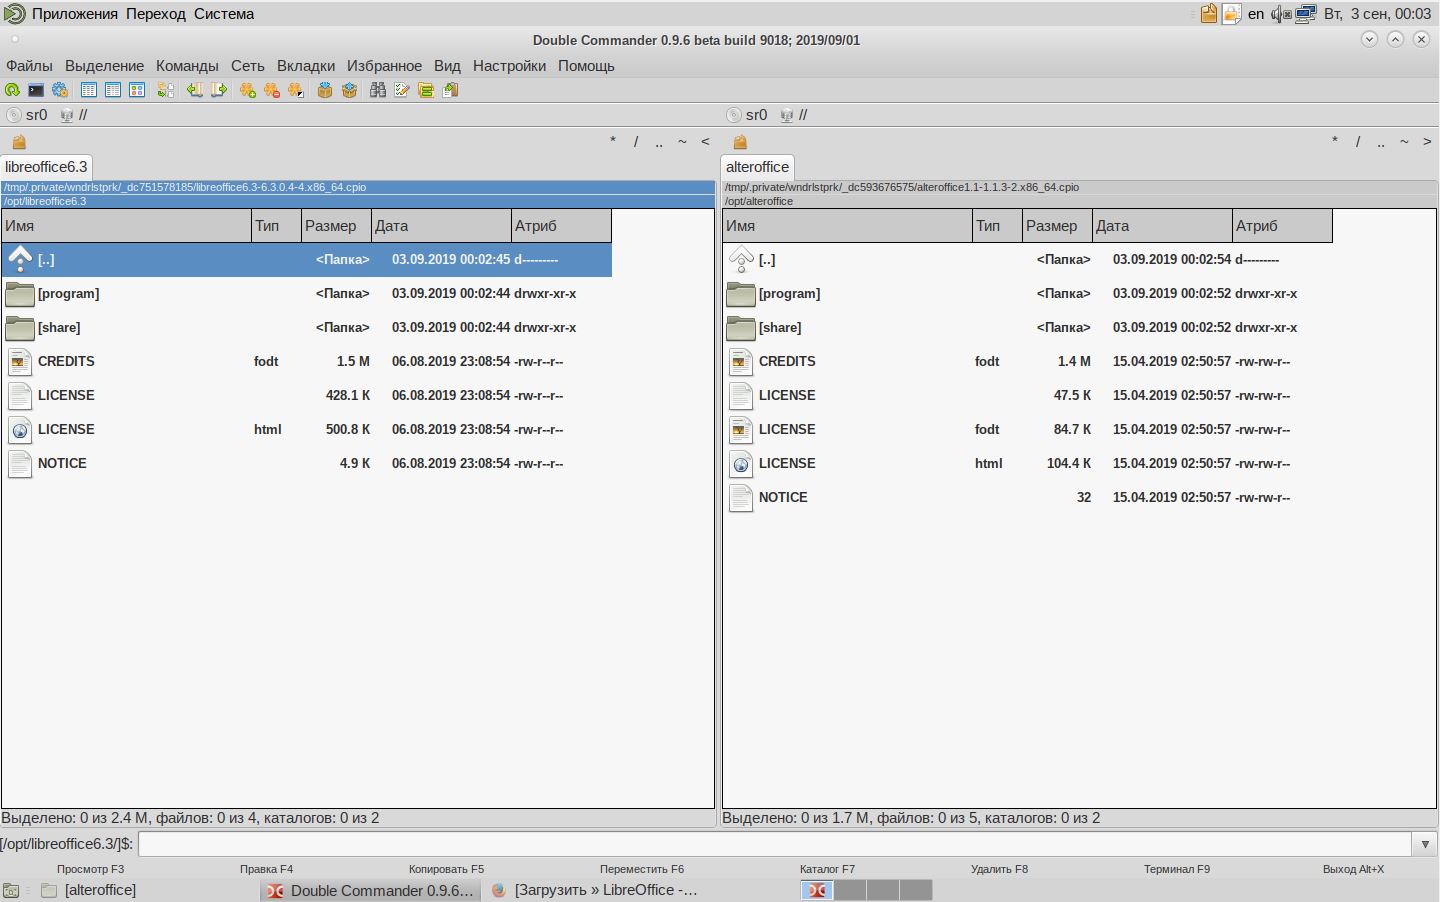
Task: Open the Вкладки menu
Action: point(306,66)
